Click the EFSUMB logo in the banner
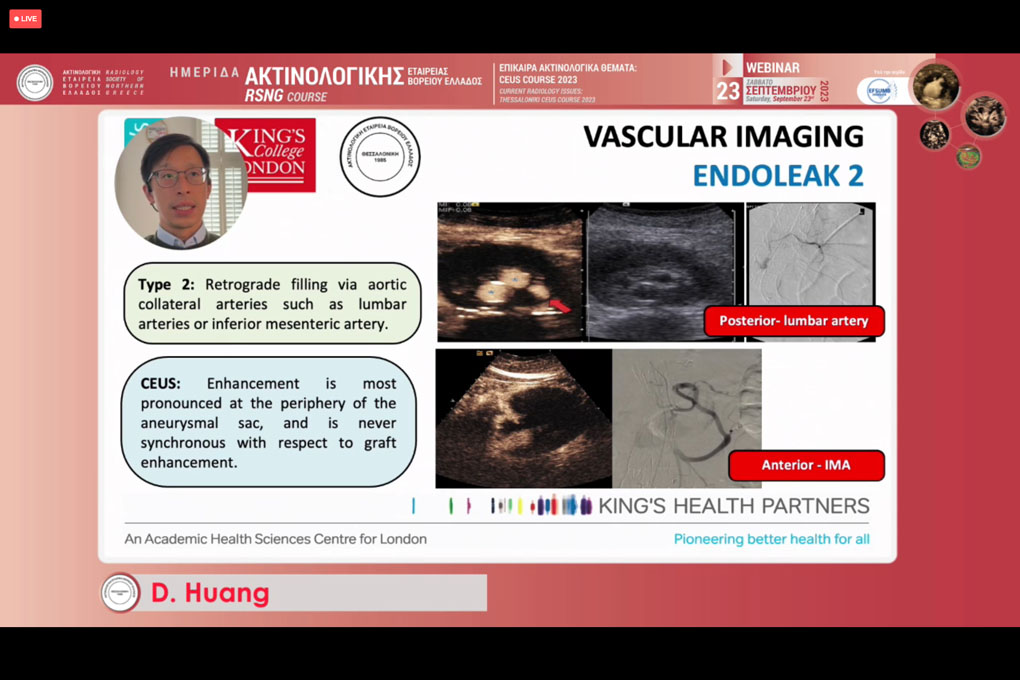Image resolution: width=1020 pixels, height=680 pixels. pos(880,91)
